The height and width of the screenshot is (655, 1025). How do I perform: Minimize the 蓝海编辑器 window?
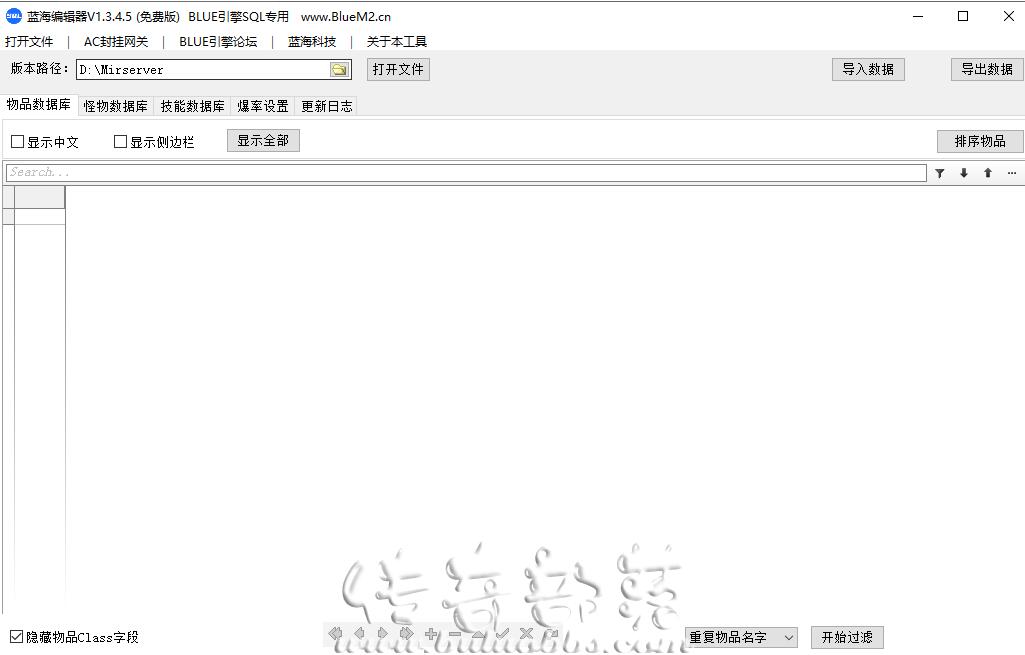point(918,16)
